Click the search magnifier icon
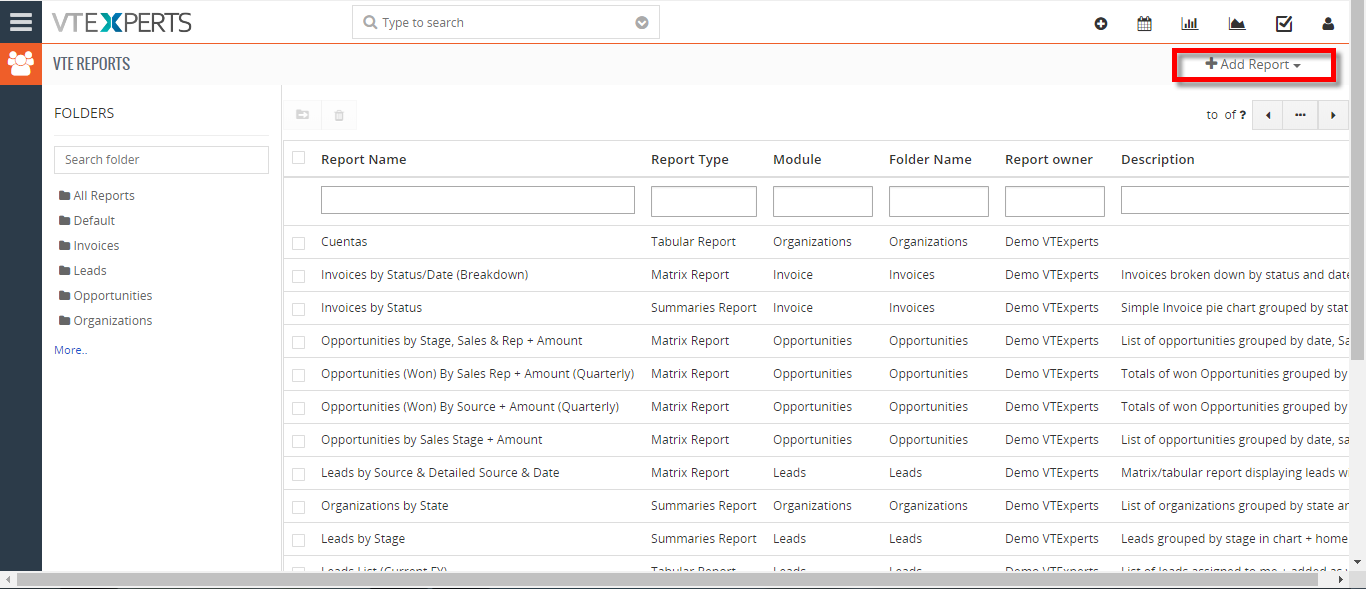The image size is (1366, 589). pos(370,23)
